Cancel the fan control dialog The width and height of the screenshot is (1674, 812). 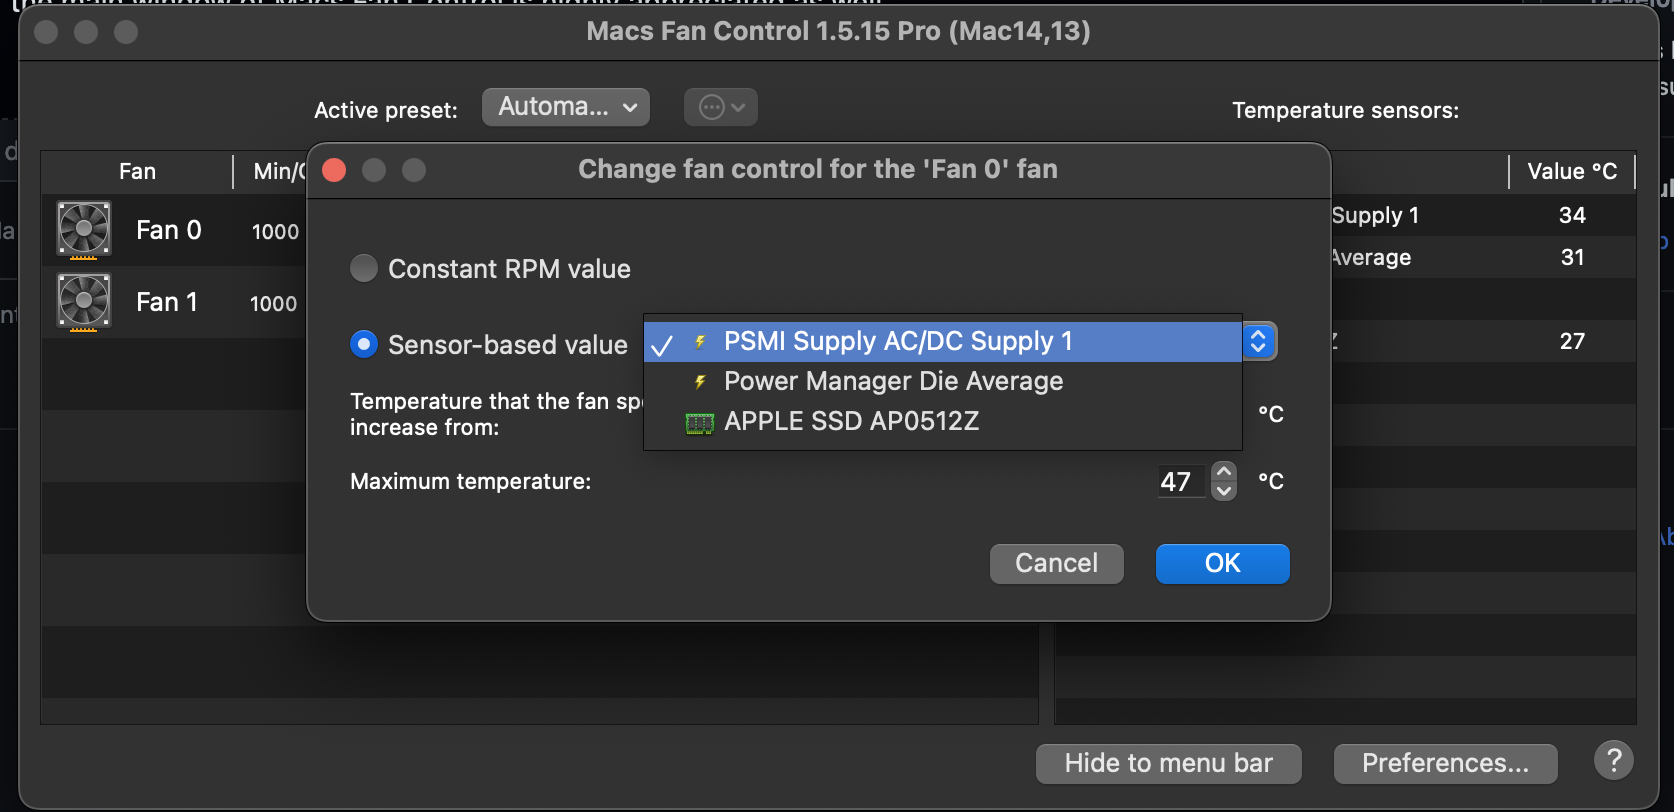pyautogui.click(x=1056, y=563)
